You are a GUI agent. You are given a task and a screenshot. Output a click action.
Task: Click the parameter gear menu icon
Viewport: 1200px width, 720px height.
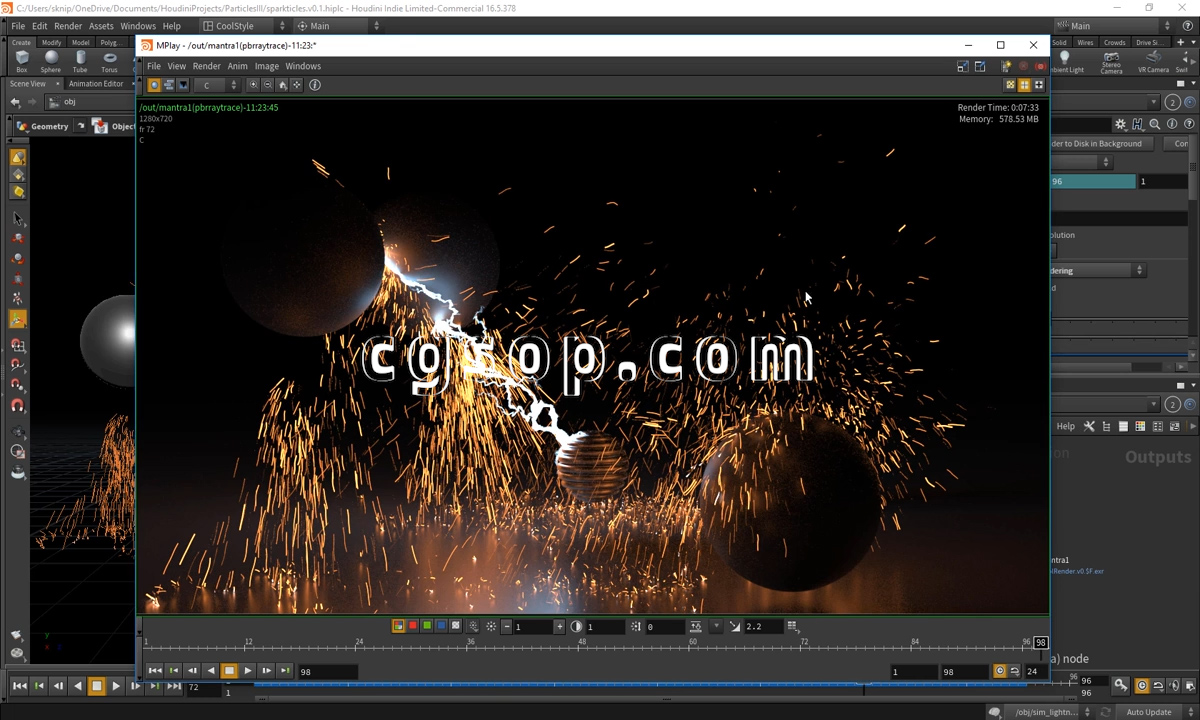pos(1121,124)
